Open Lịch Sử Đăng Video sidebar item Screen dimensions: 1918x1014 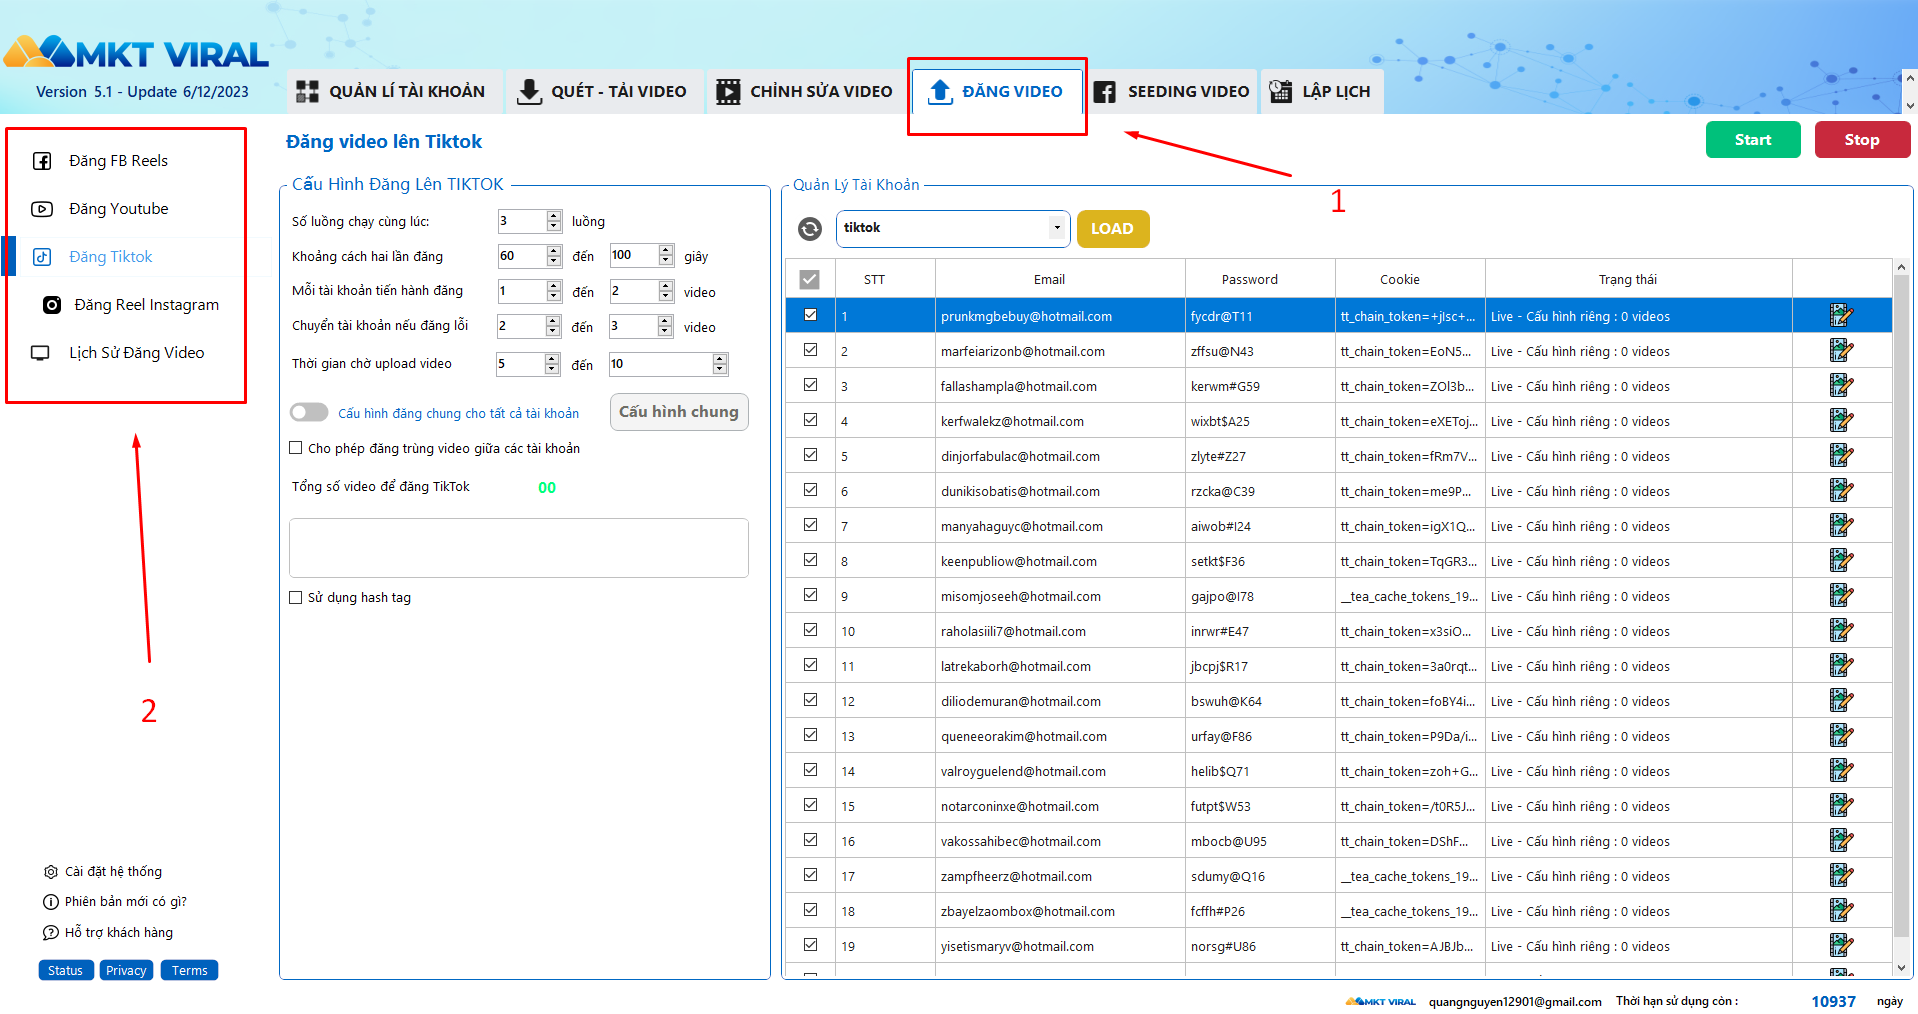coord(118,353)
